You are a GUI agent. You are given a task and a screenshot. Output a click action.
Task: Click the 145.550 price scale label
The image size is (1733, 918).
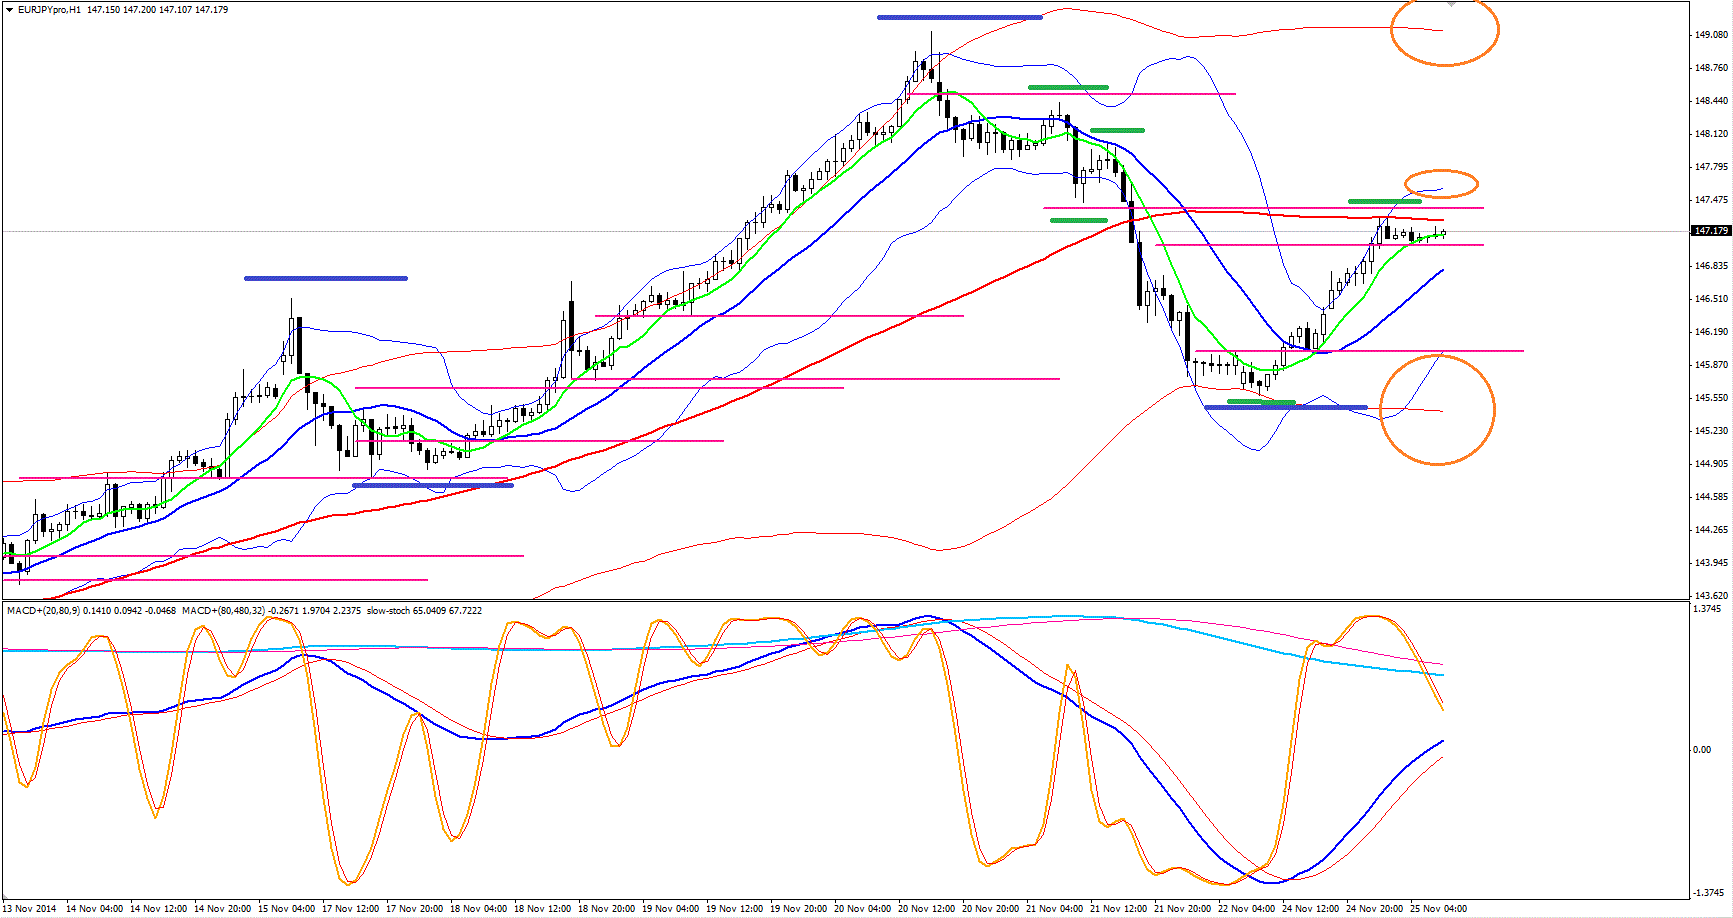pyautogui.click(x=1711, y=398)
